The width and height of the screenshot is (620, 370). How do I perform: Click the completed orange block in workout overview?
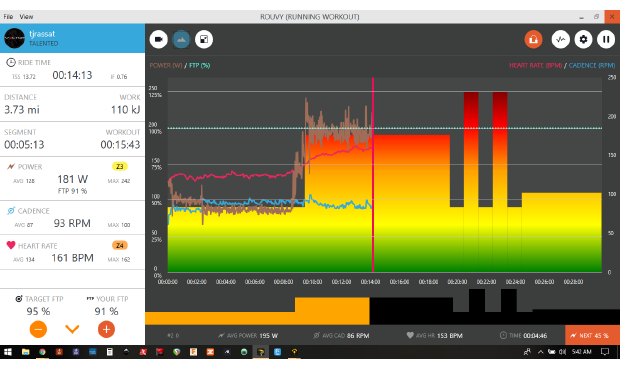[332, 311]
